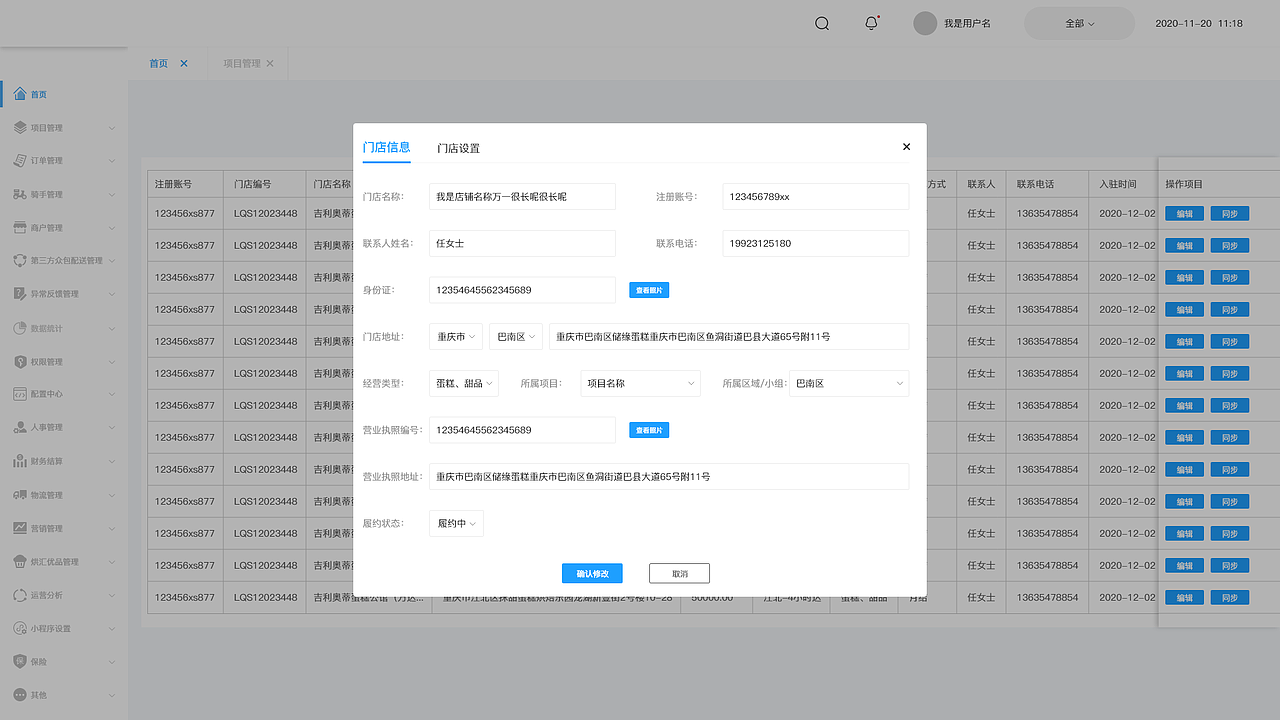Click the 营业执照编号 input field
The height and width of the screenshot is (720, 1280).
click(522, 430)
